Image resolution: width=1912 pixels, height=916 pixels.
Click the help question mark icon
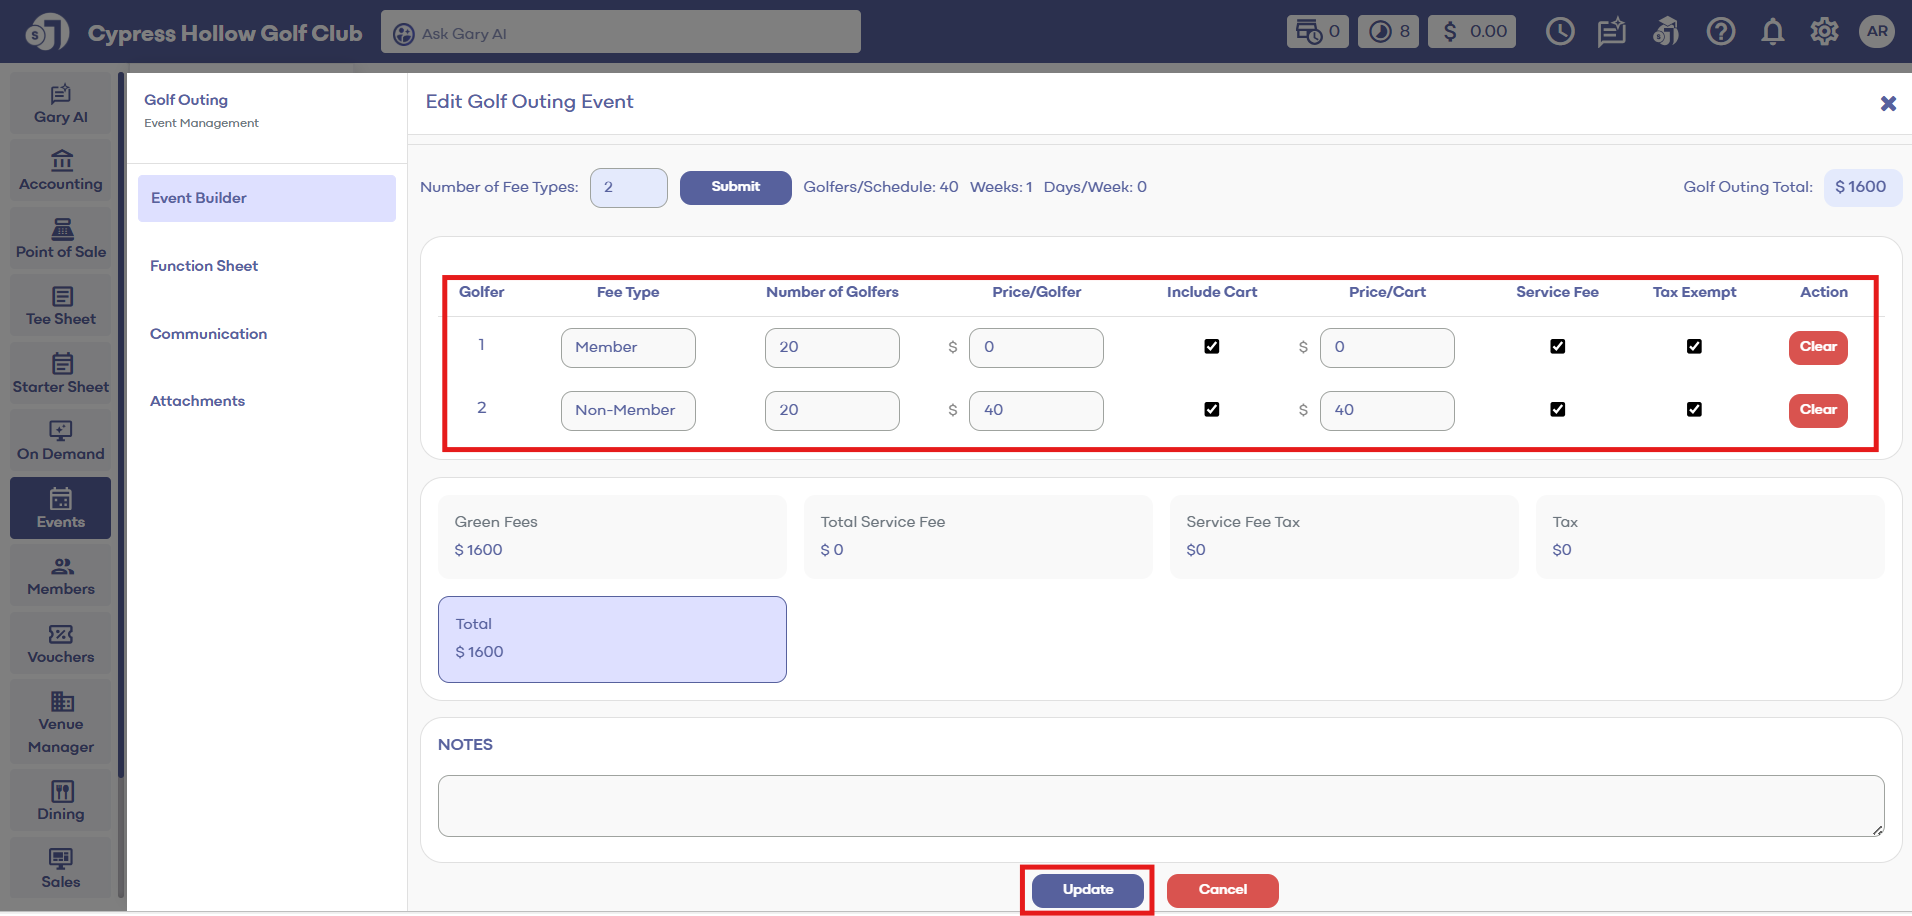(1720, 32)
